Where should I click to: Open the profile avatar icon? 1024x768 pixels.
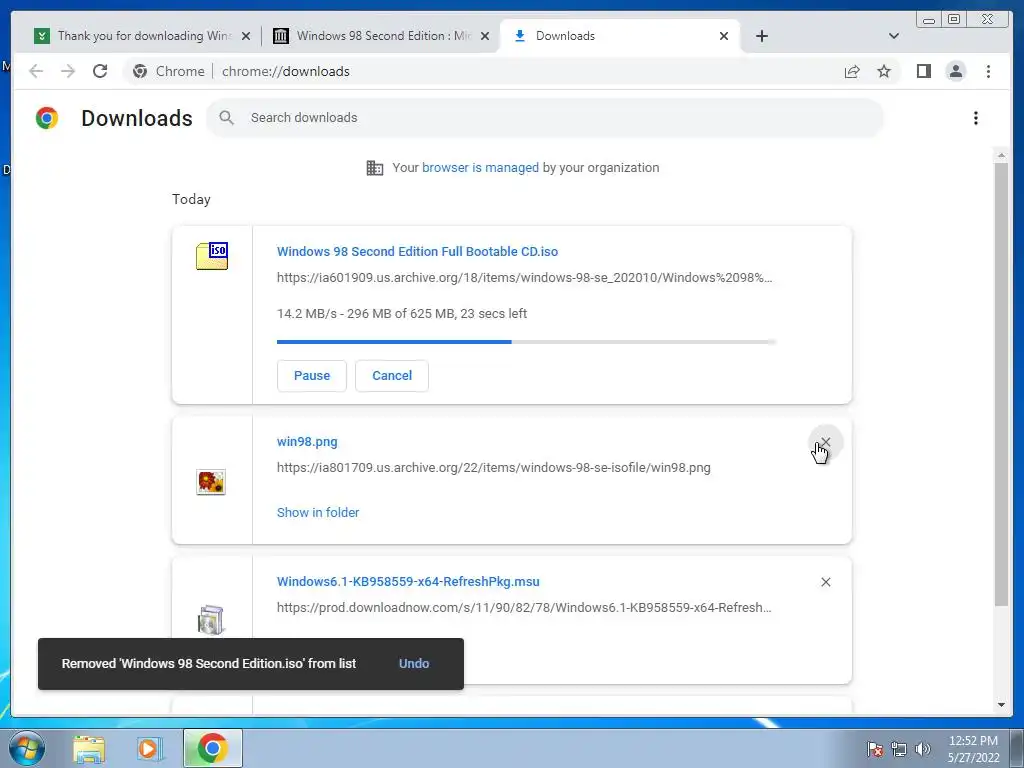pyautogui.click(x=955, y=71)
